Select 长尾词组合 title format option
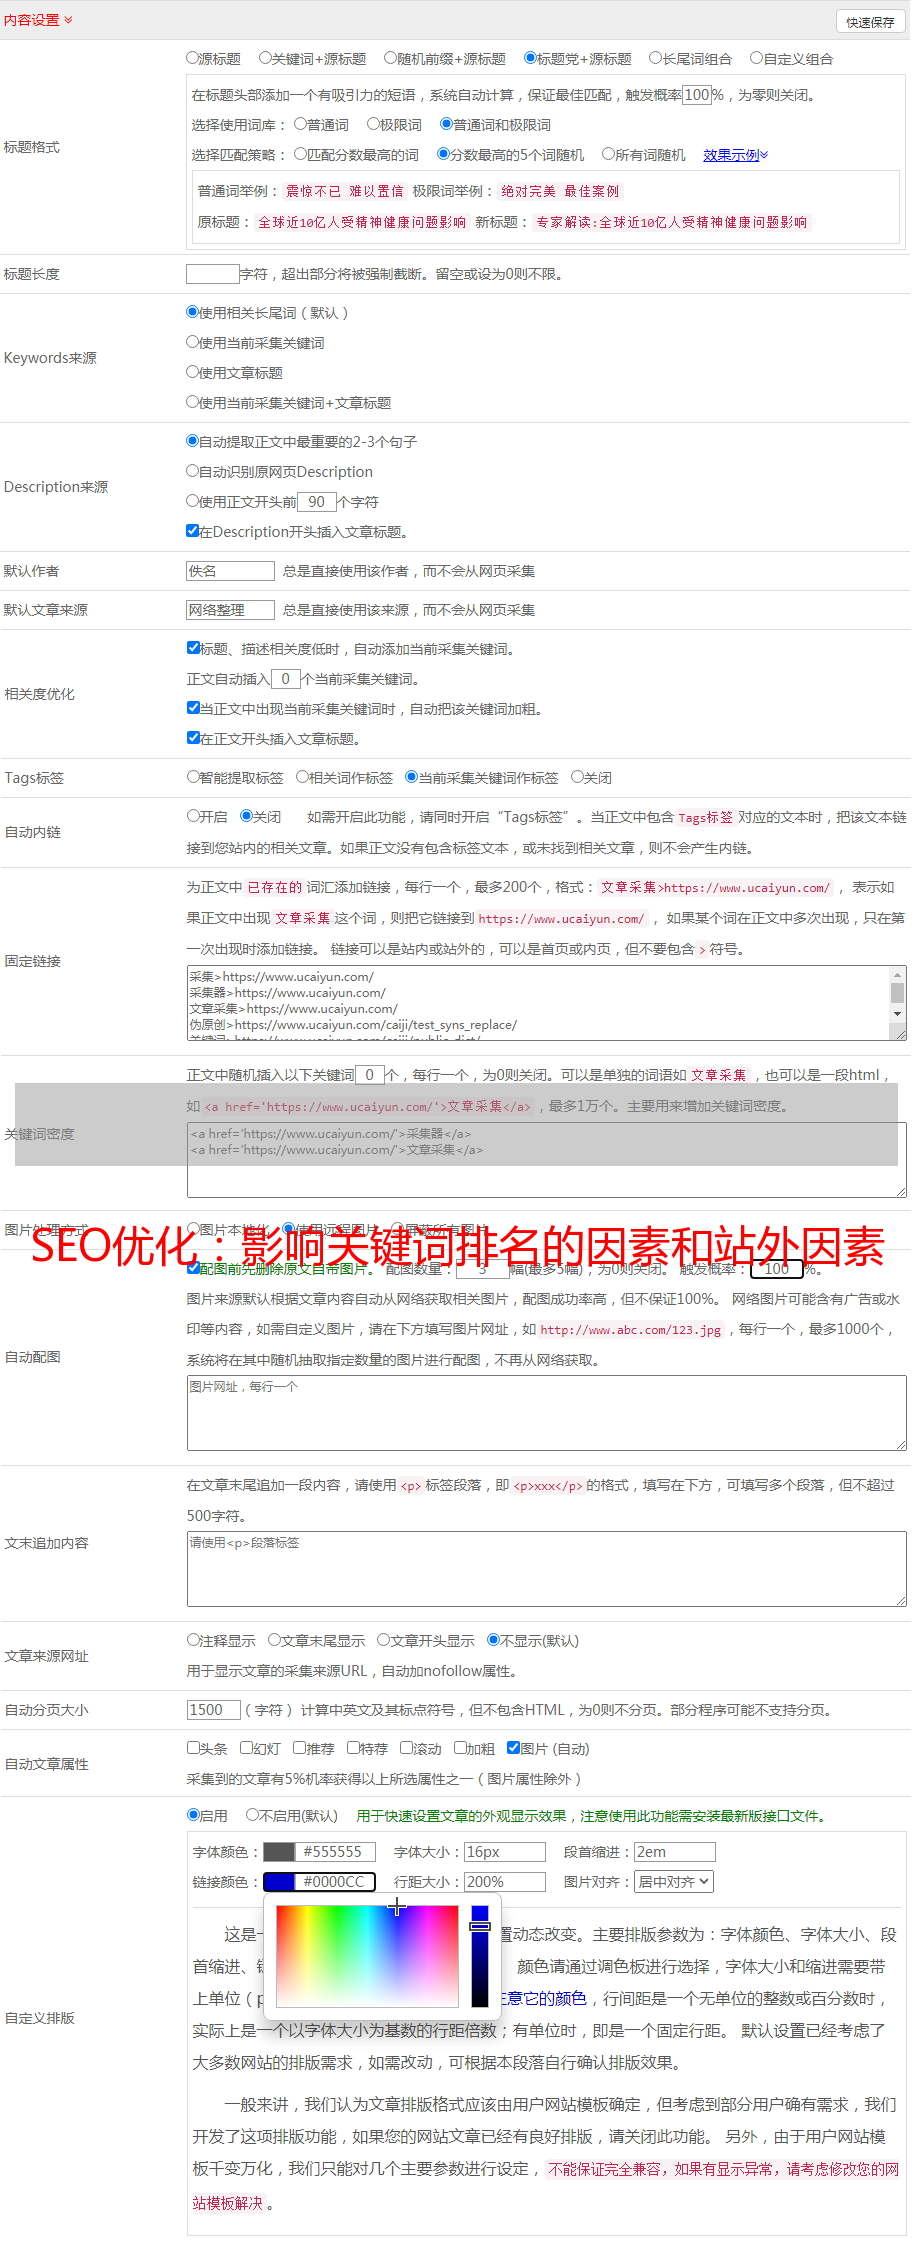Viewport: 912px width, 2249px height. [x=656, y=58]
